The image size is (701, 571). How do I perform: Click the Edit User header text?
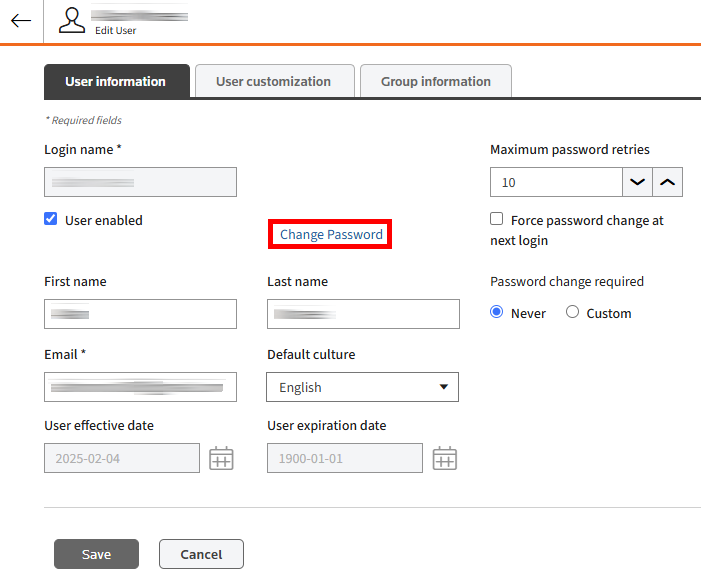pyautogui.click(x=115, y=30)
